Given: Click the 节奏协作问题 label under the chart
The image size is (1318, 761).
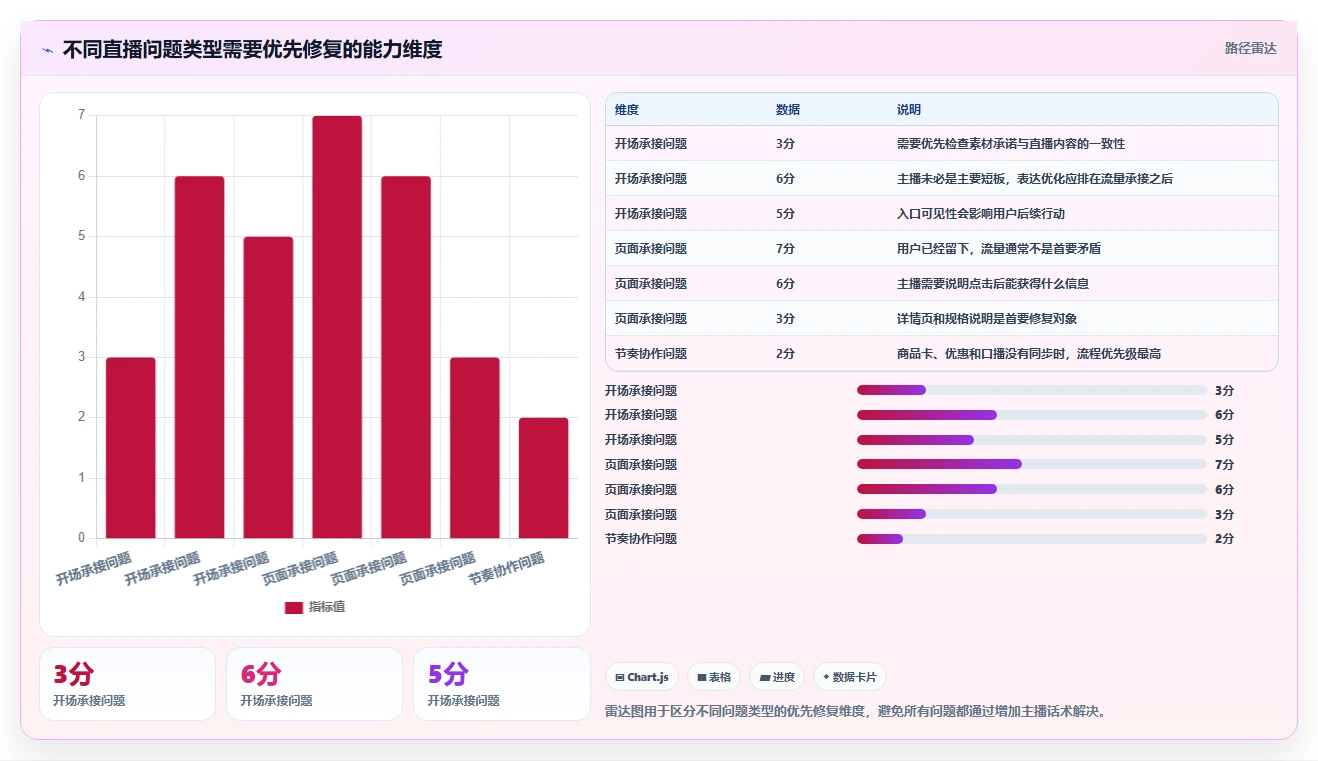Looking at the screenshot, I should pos(507,568).
